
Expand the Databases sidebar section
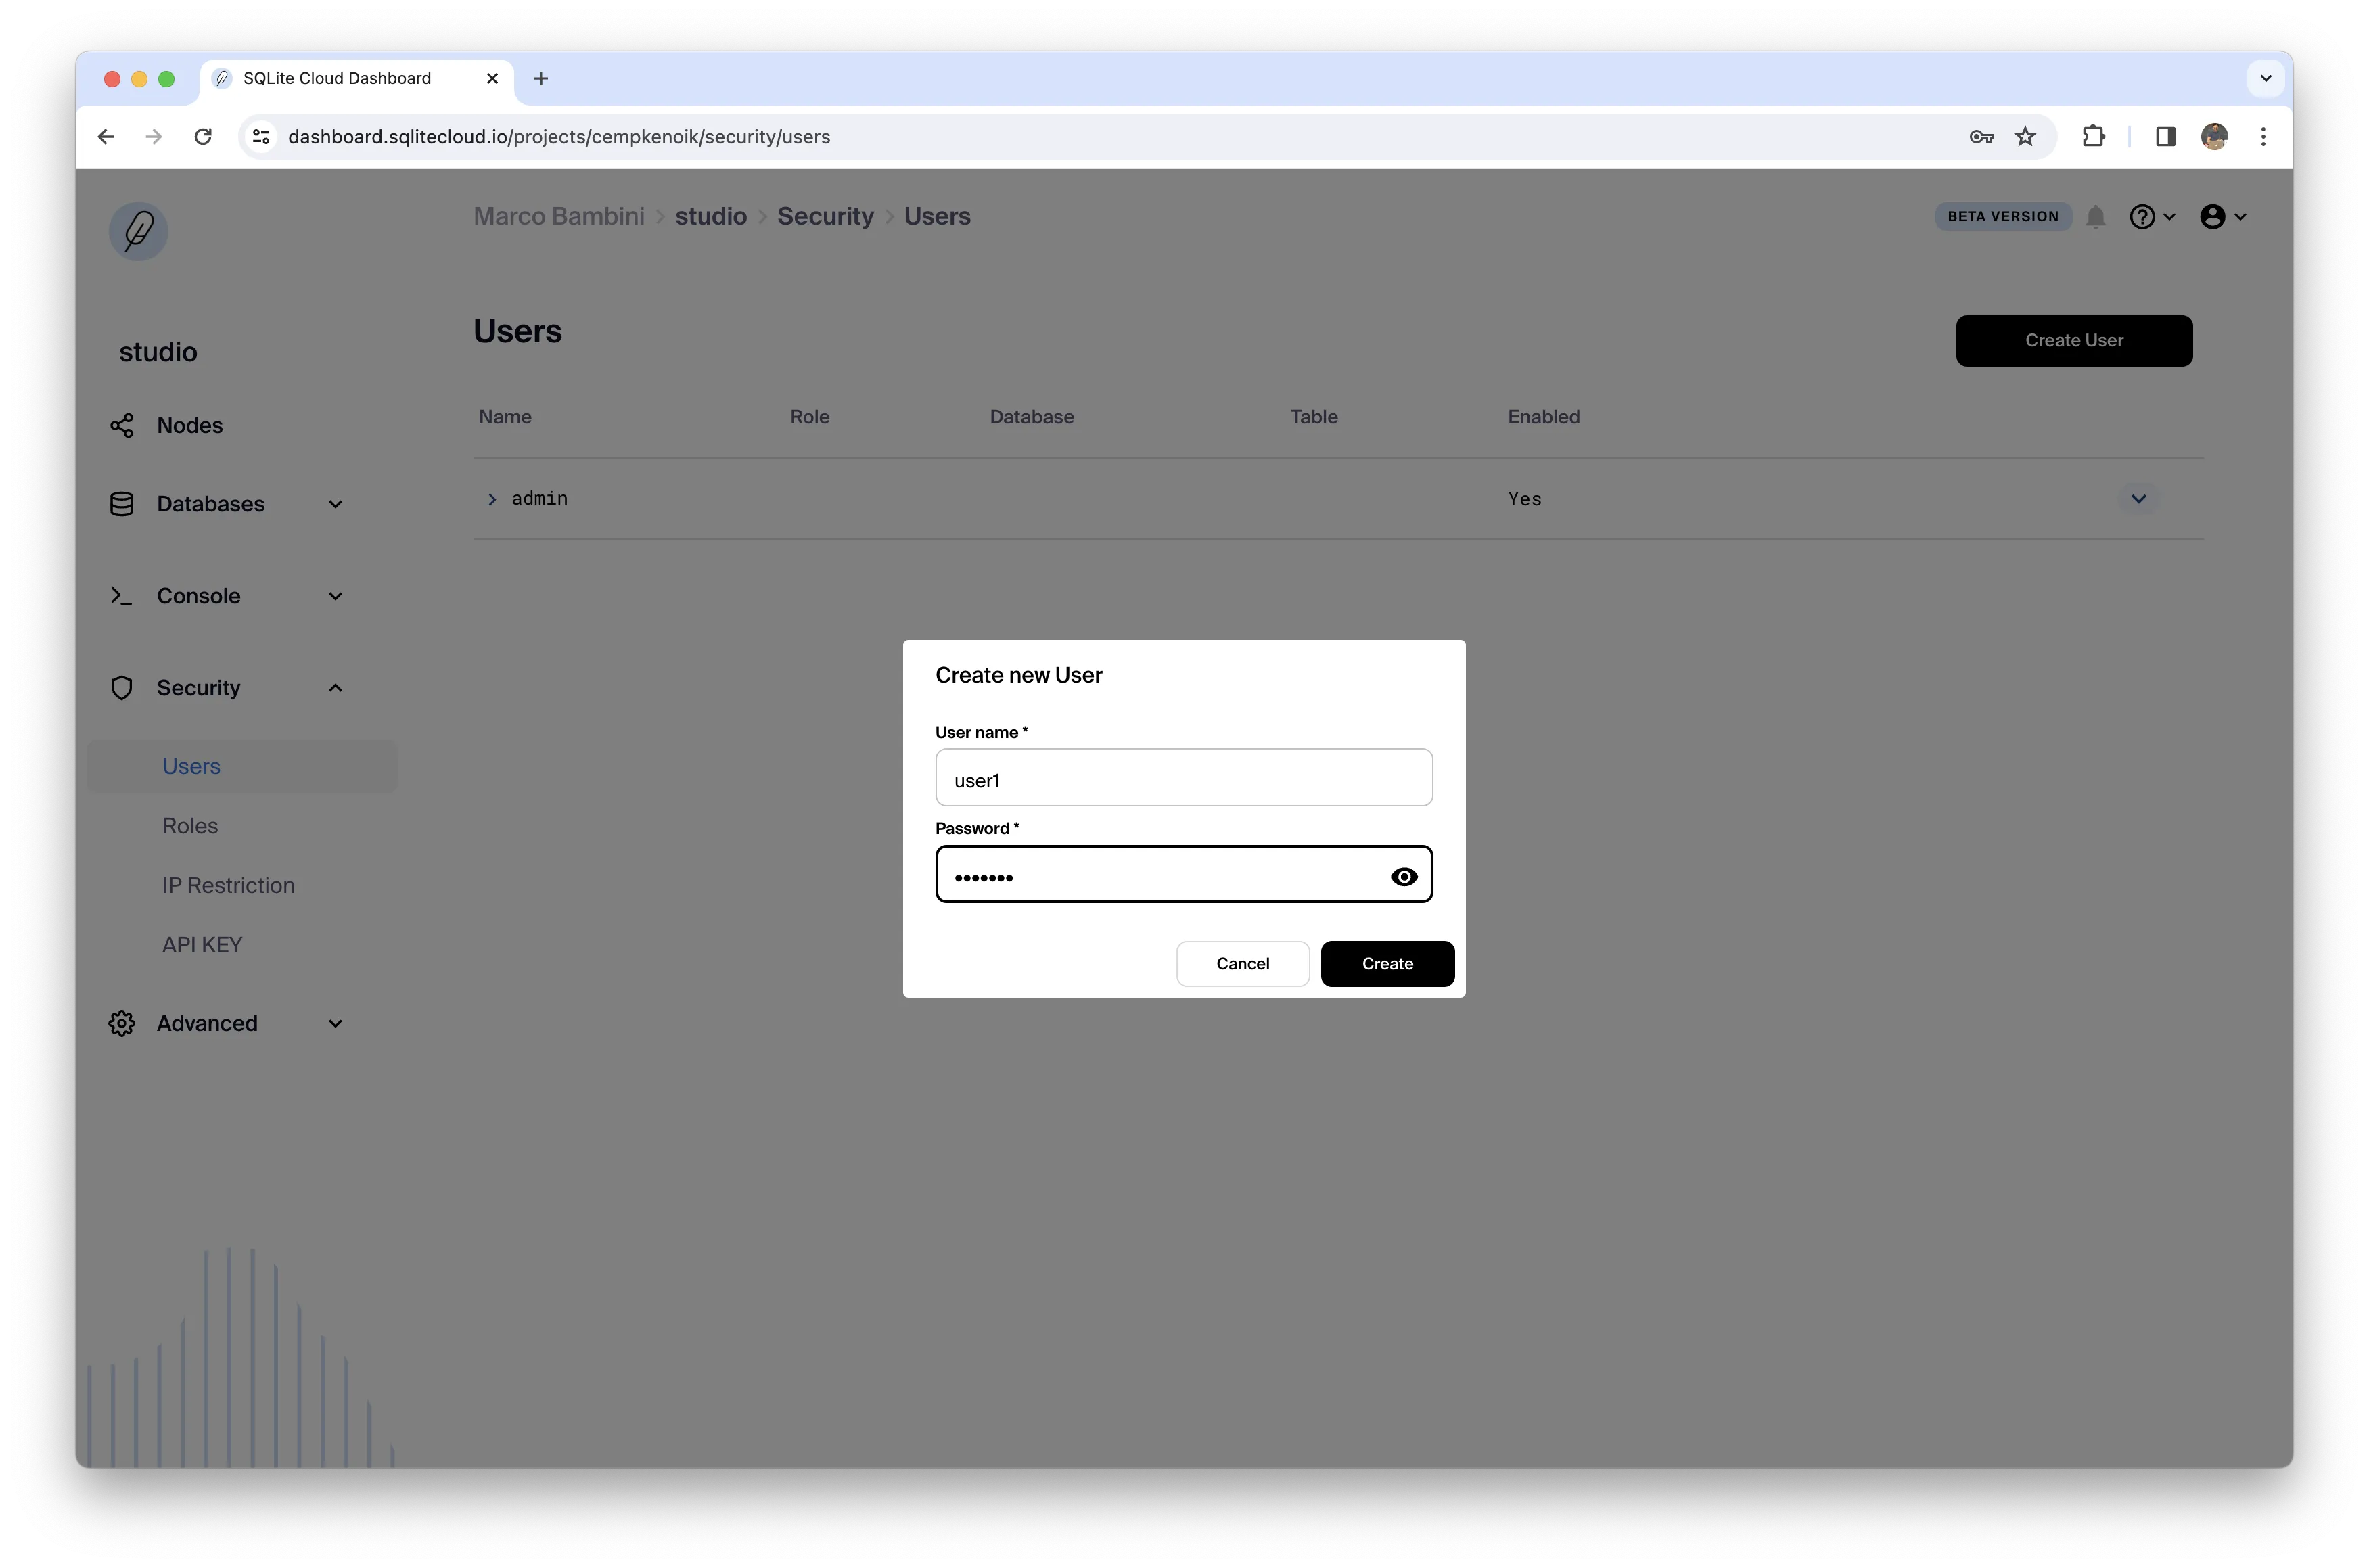335,504
